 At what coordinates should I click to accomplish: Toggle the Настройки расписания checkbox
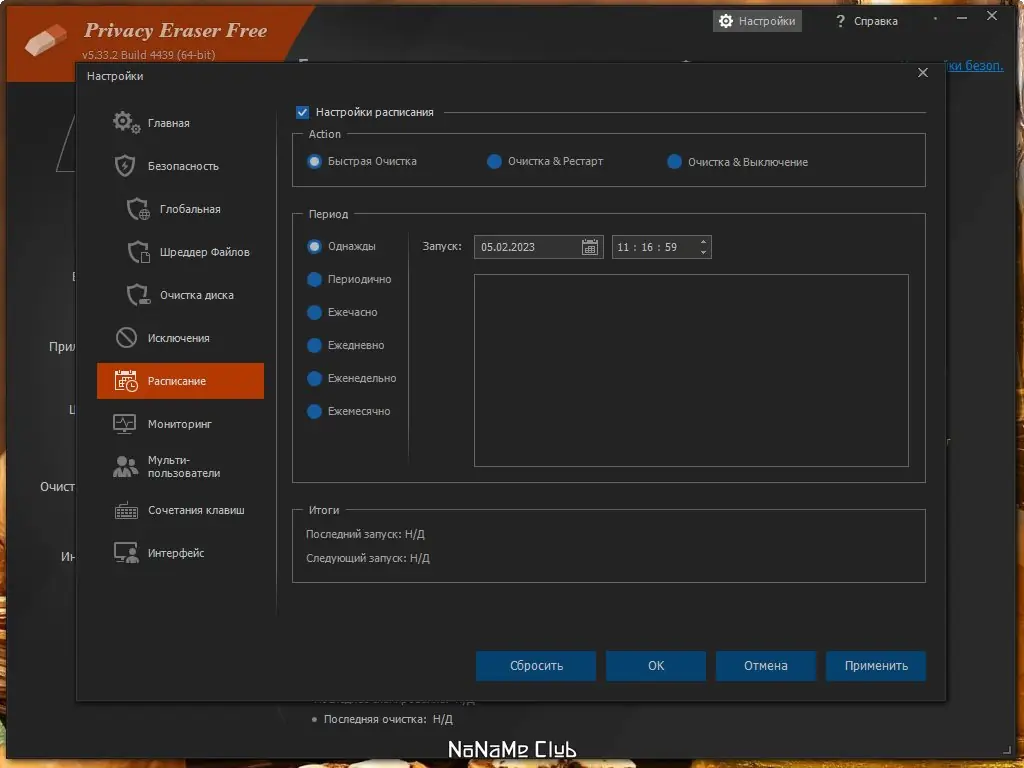click(x=302, y=112)
